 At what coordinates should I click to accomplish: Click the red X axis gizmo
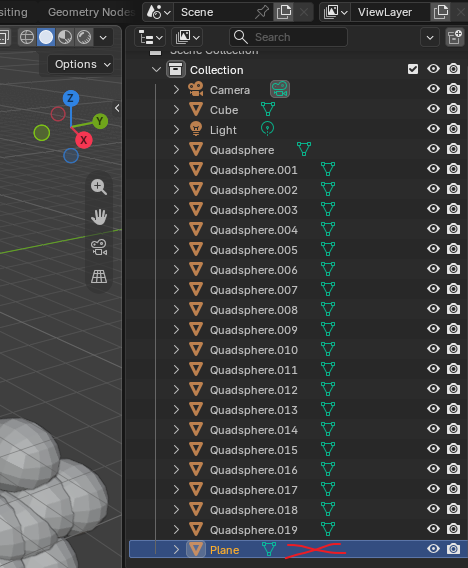point(84,140)
